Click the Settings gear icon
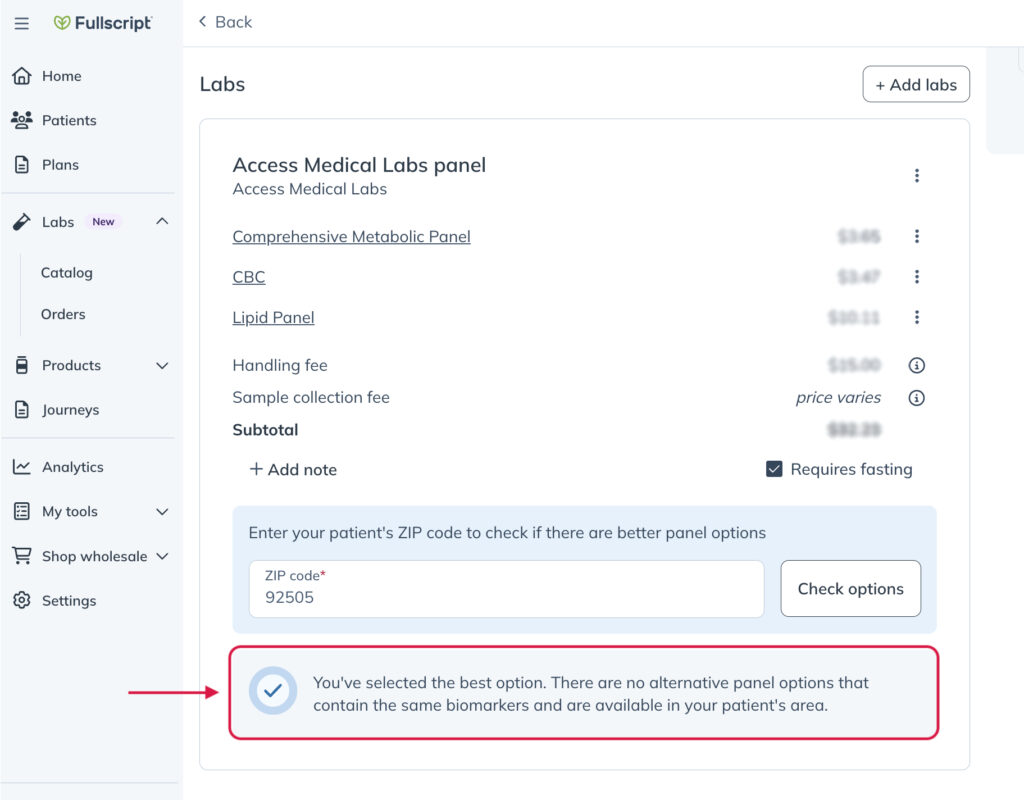This screenshot has width=1024, height=800. (x=22, y=600)
